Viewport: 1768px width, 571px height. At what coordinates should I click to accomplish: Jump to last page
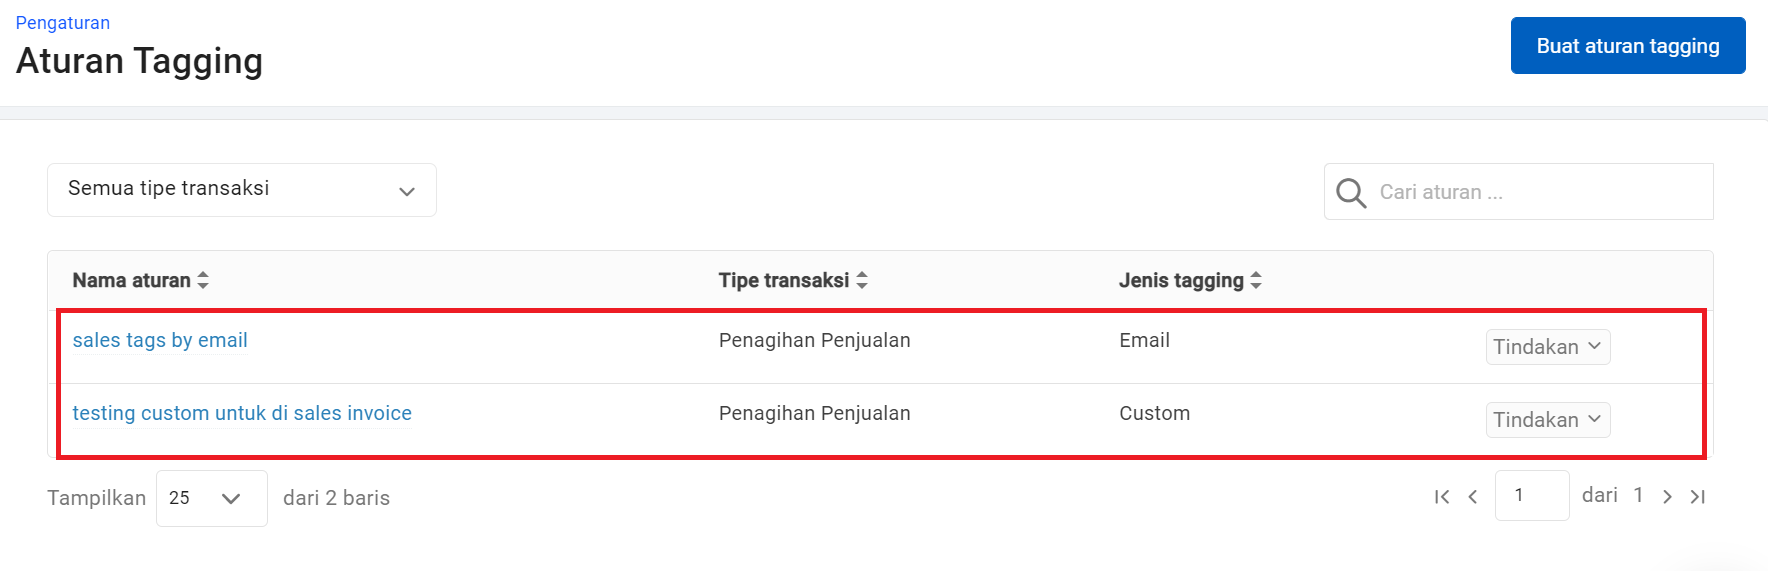pyautogui.click(x=1698, y=497)
